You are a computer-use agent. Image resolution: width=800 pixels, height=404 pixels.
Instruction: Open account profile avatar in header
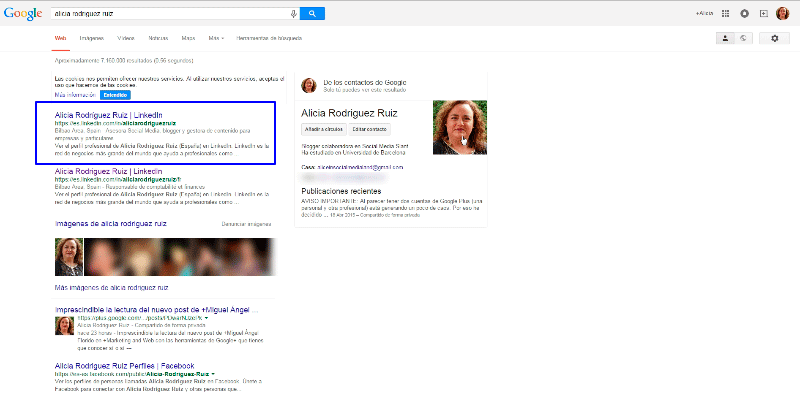click(783, 13)
